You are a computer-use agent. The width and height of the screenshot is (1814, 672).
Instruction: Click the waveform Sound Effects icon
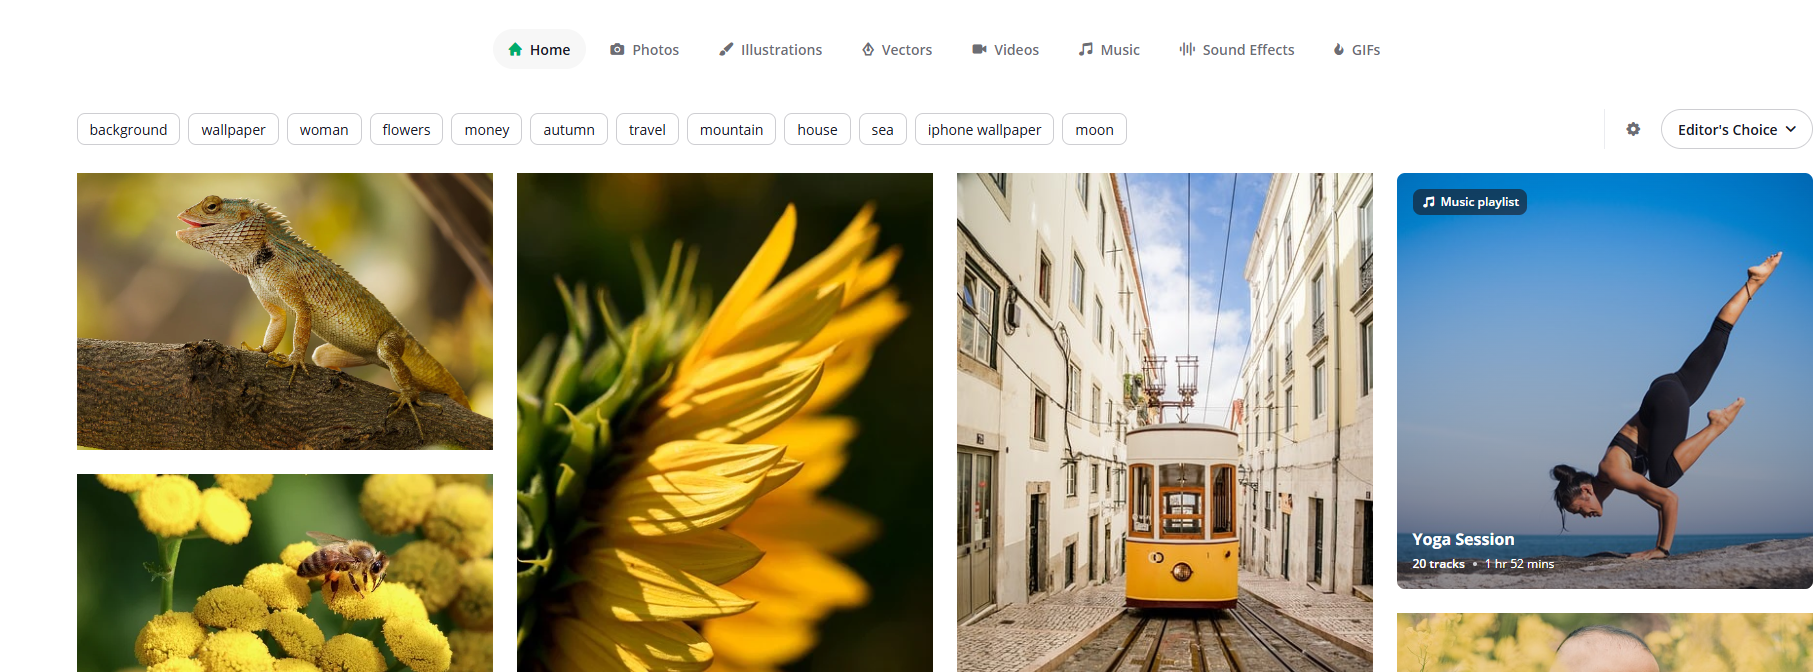click(x=1187, y=49)
